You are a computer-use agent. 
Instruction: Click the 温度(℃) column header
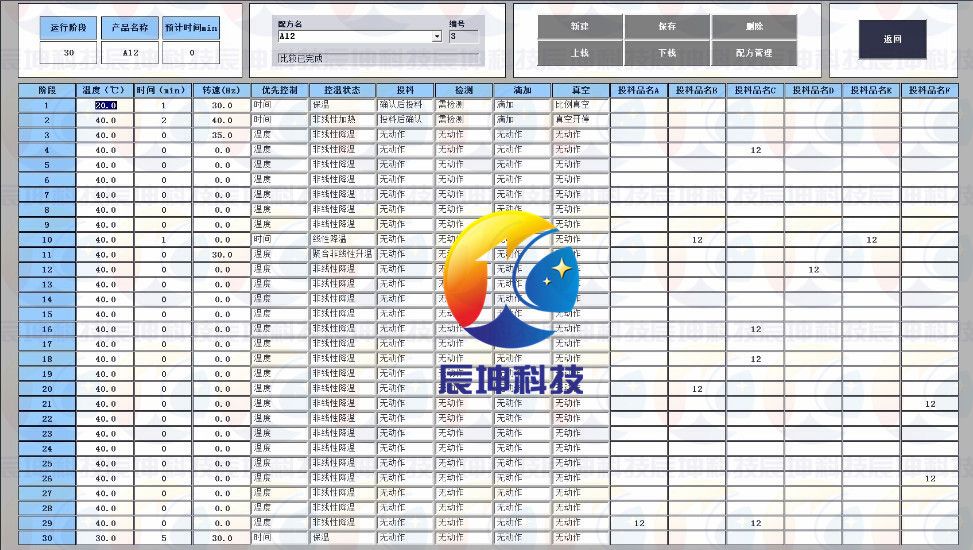105,91
